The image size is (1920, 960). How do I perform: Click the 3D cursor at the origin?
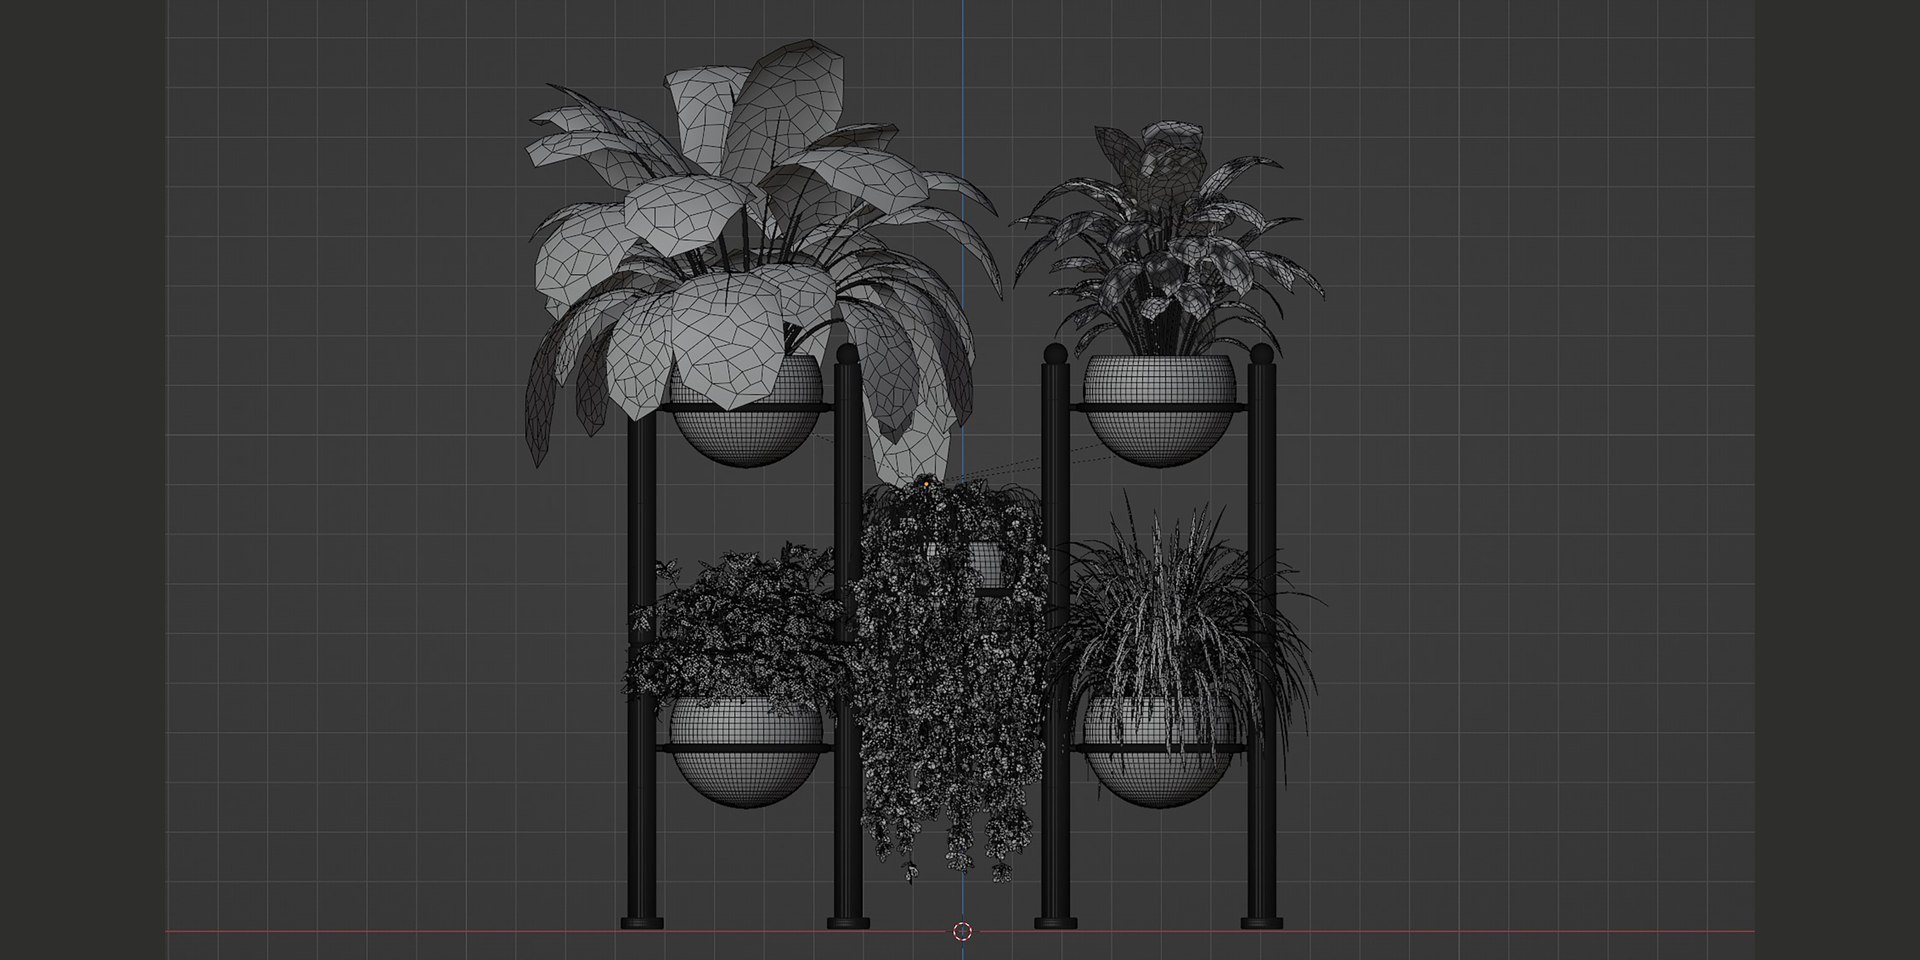pos(962,932)
